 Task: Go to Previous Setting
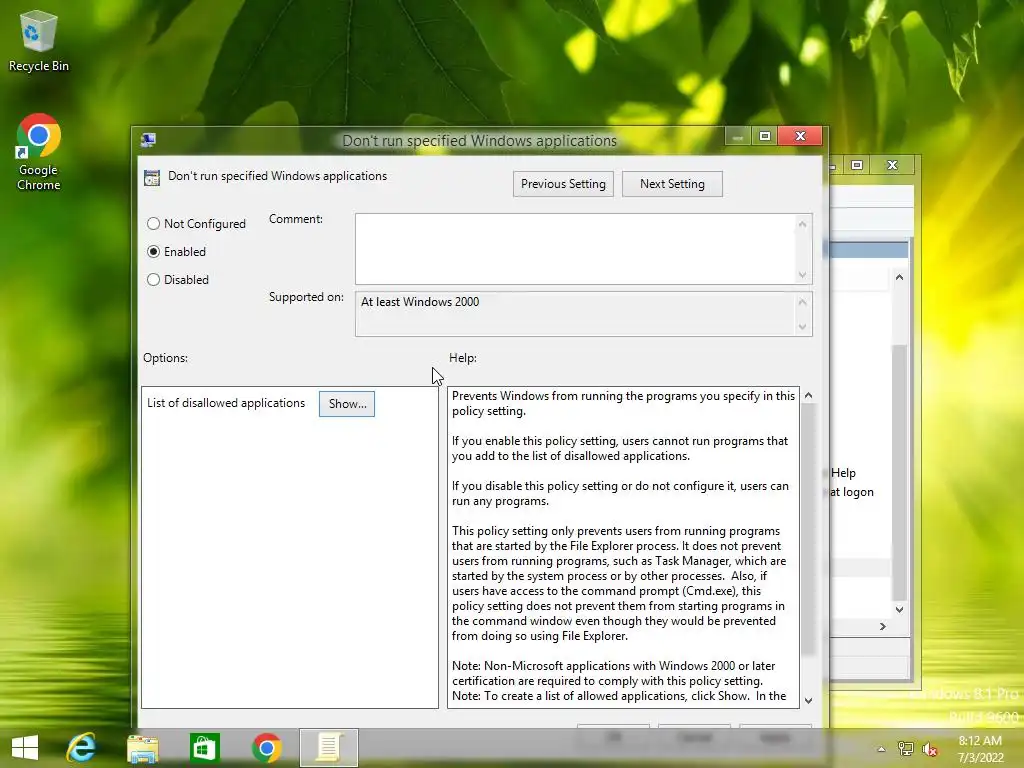(563, 184)
